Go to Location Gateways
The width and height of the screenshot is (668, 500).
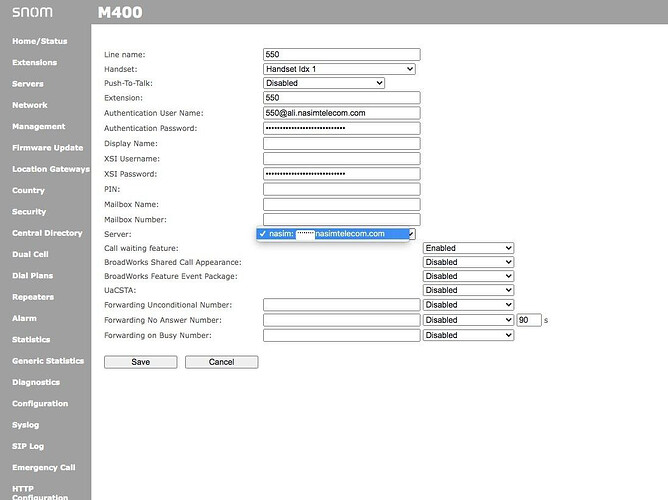pos(51,169)
